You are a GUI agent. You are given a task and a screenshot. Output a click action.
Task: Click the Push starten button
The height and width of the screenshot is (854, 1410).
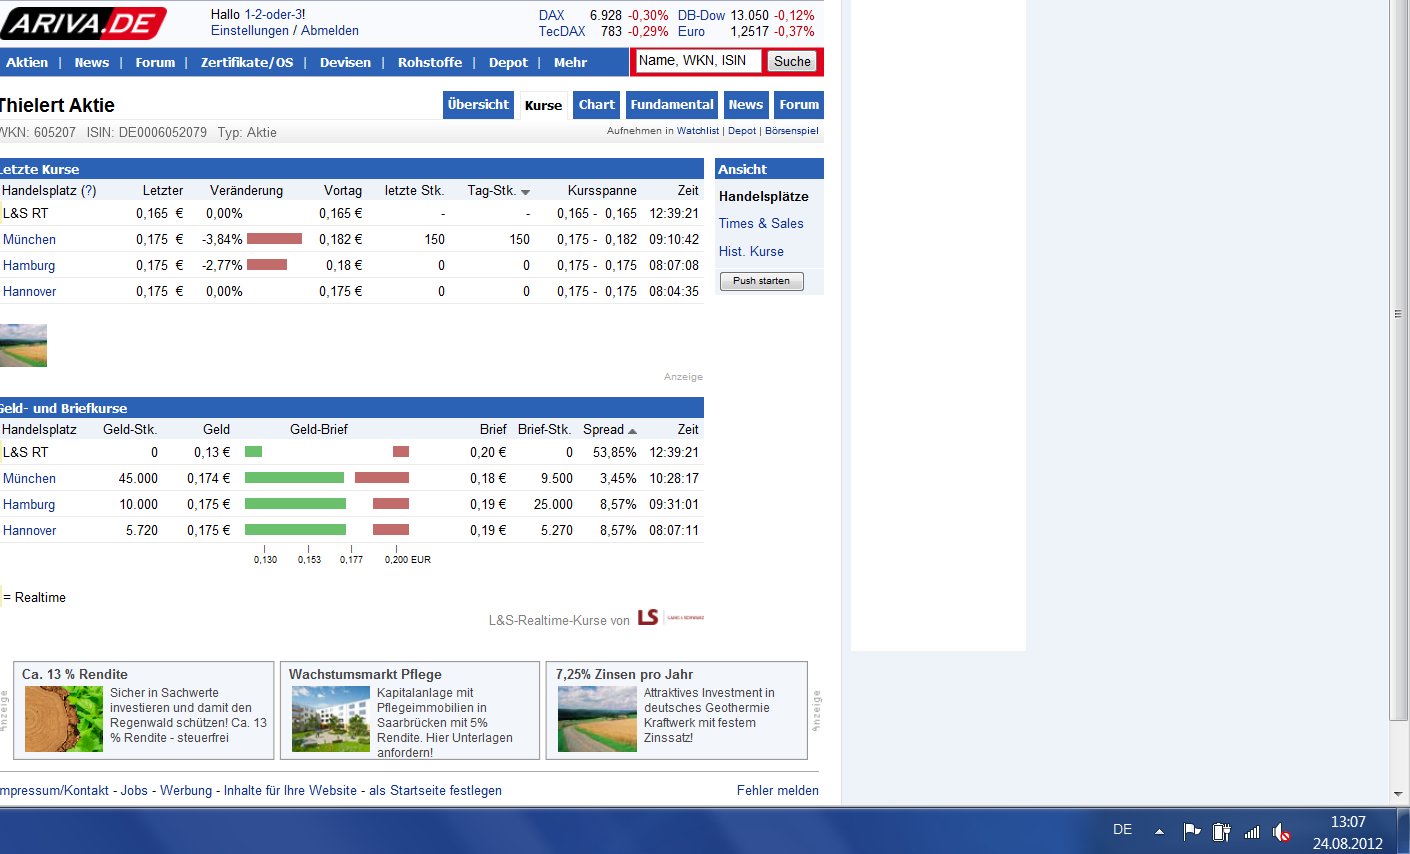click(762, 281)
